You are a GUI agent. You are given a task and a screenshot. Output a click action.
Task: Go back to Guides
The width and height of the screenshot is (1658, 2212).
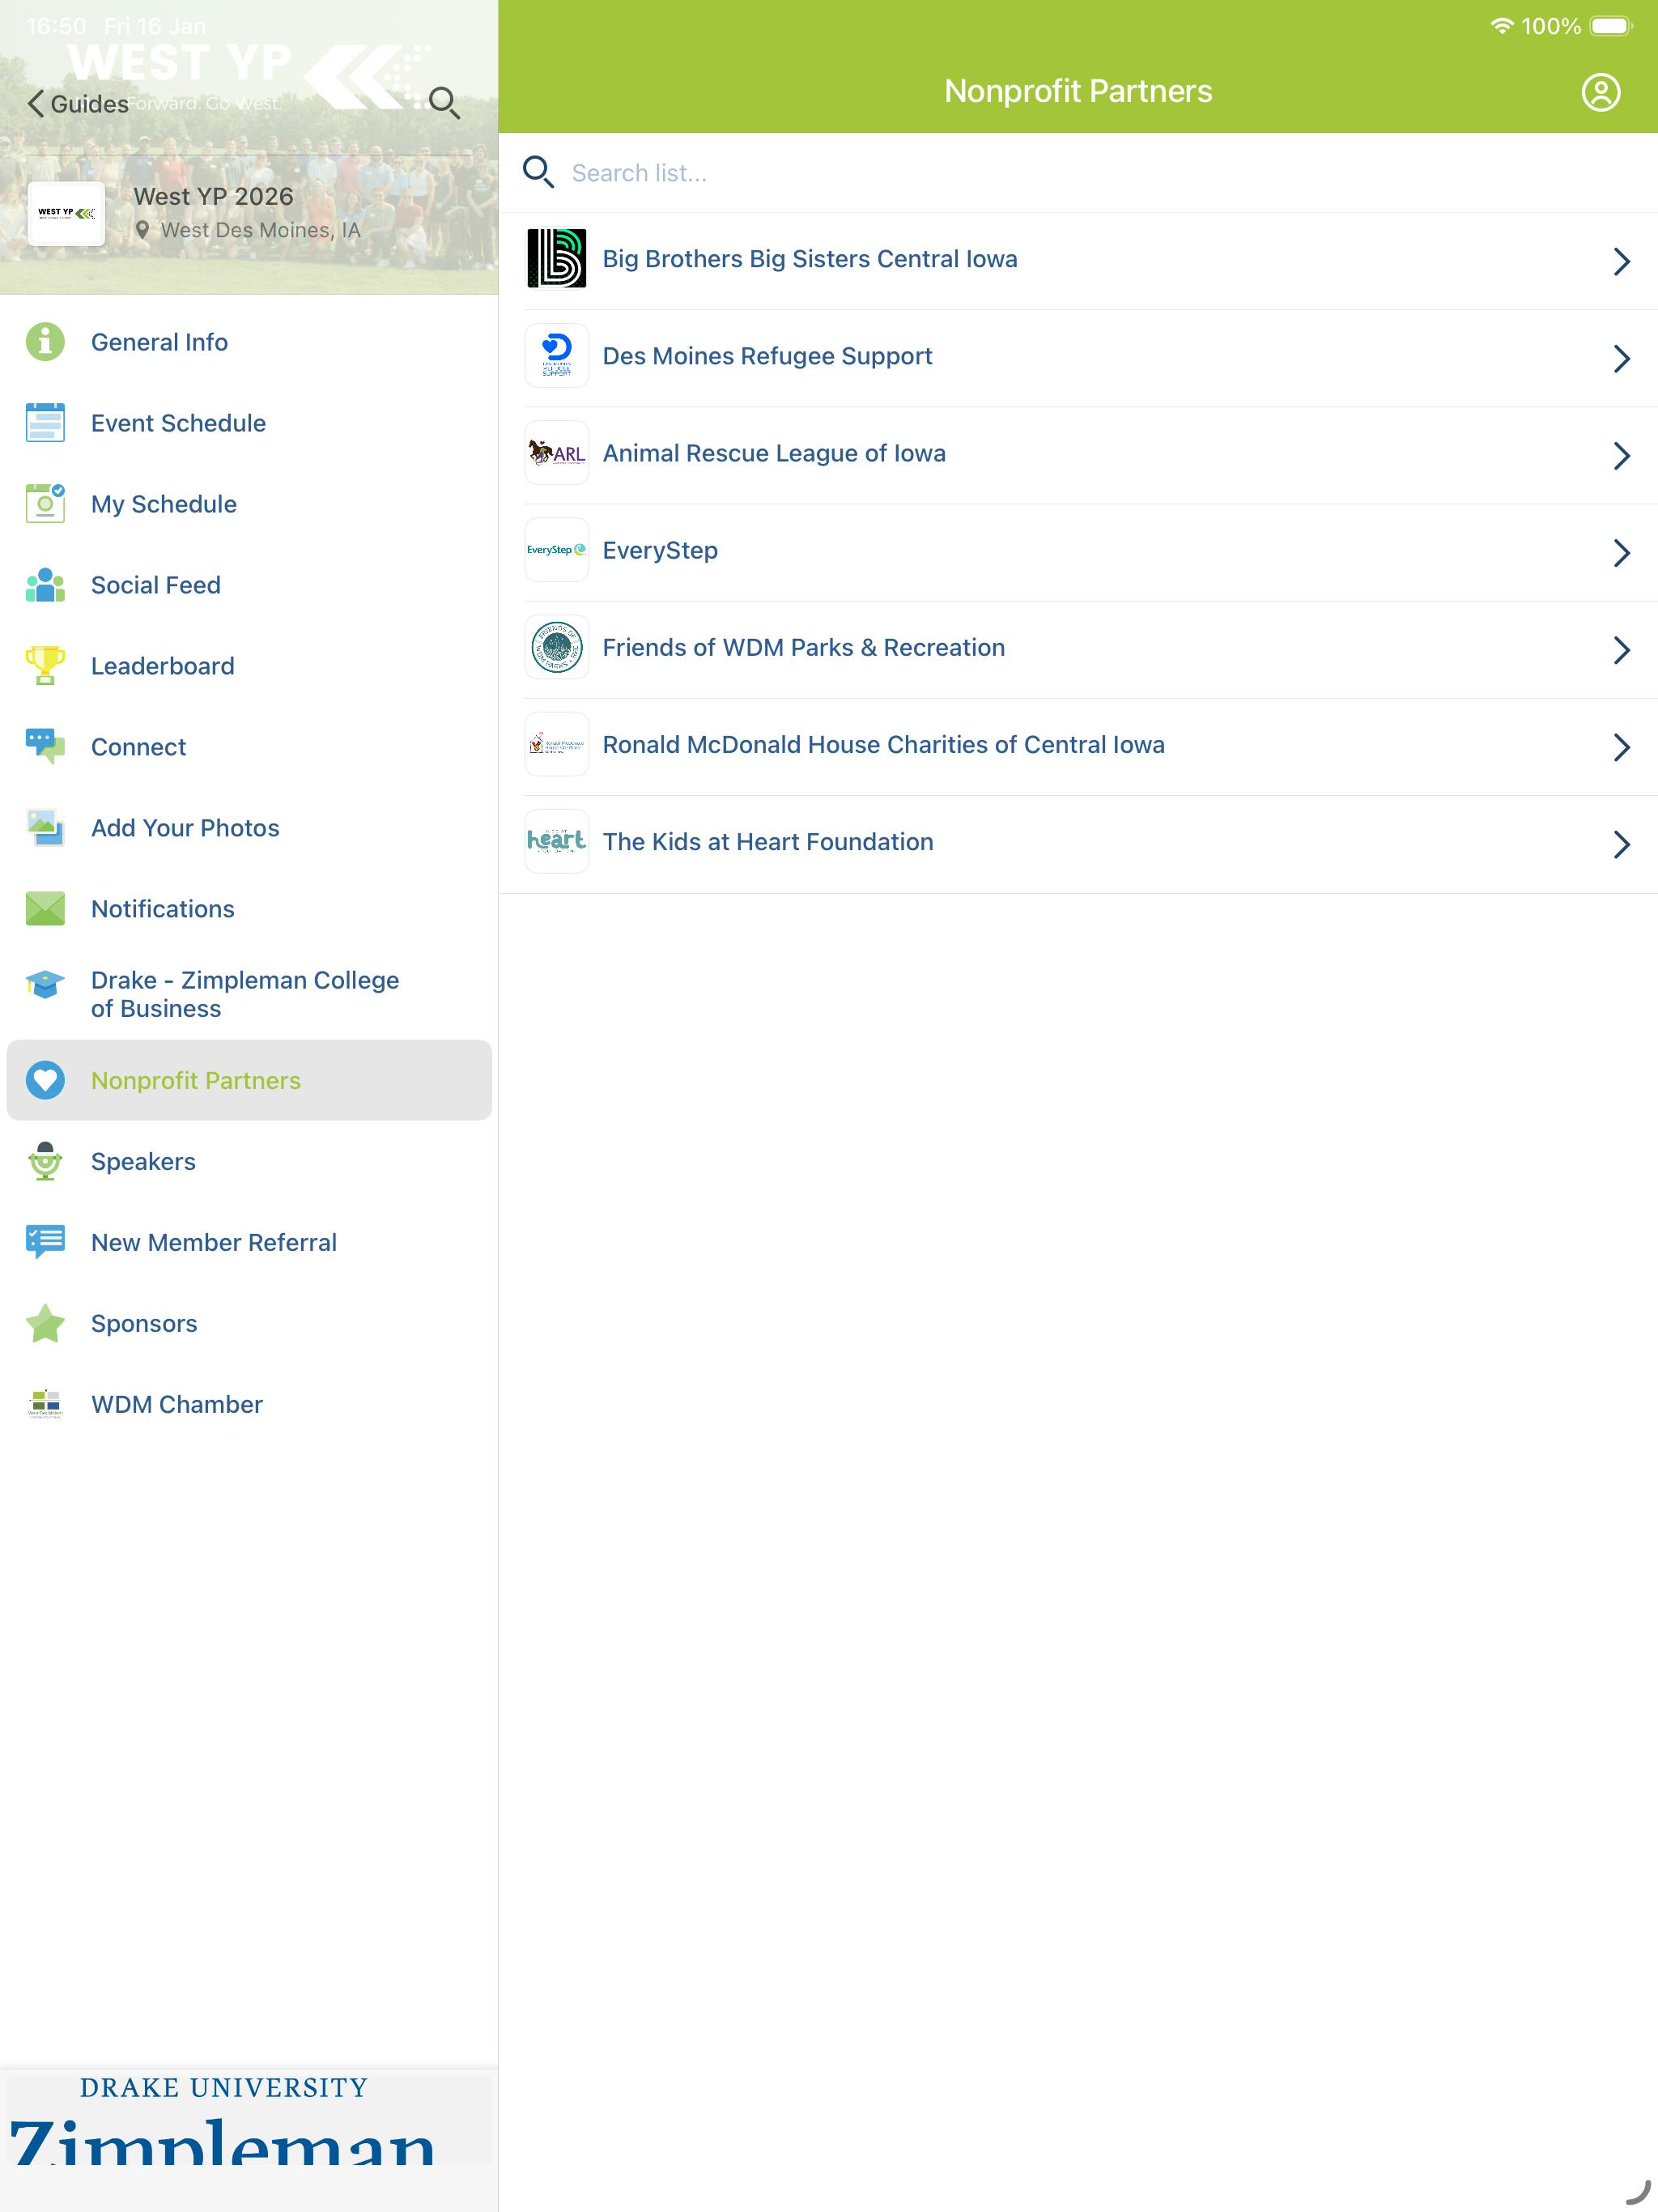(x=78, y=104)
